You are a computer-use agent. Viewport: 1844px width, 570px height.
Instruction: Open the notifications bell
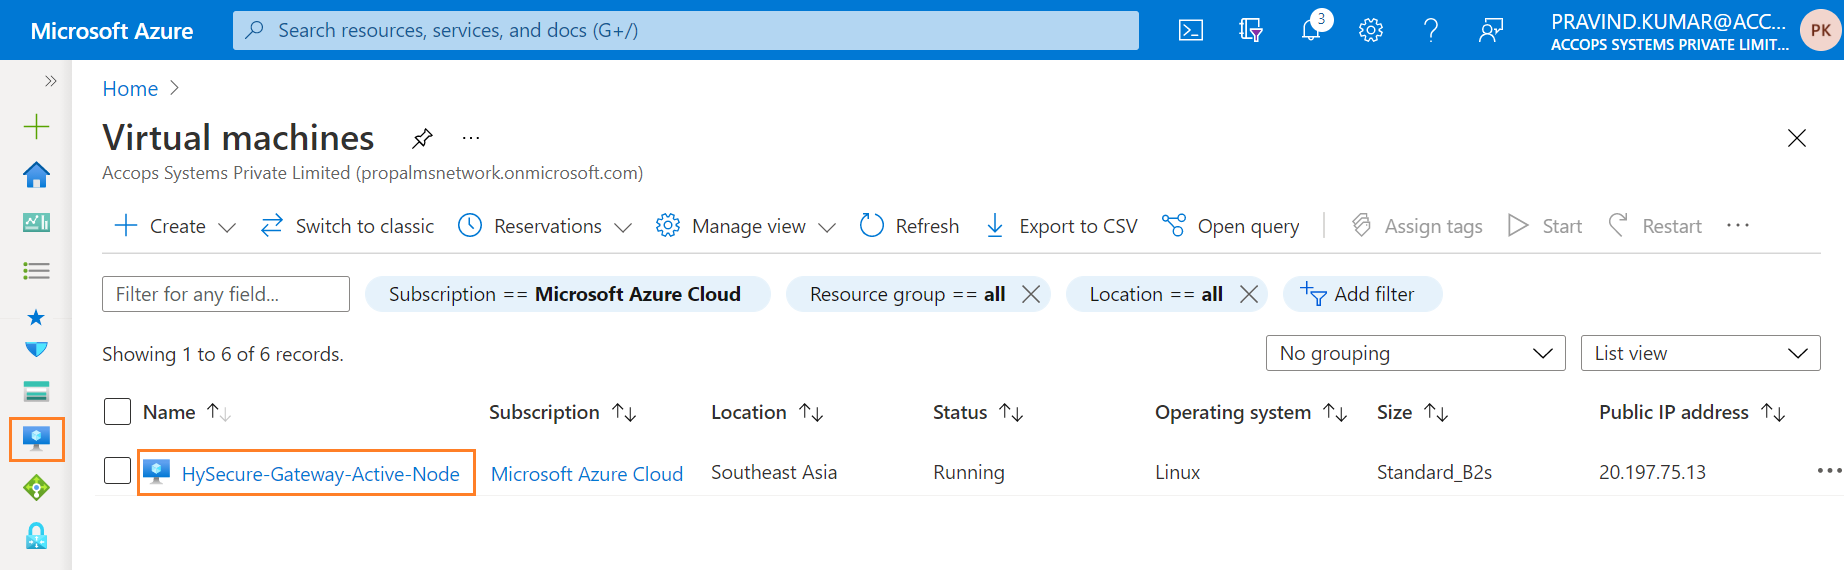click(1311, 30)
